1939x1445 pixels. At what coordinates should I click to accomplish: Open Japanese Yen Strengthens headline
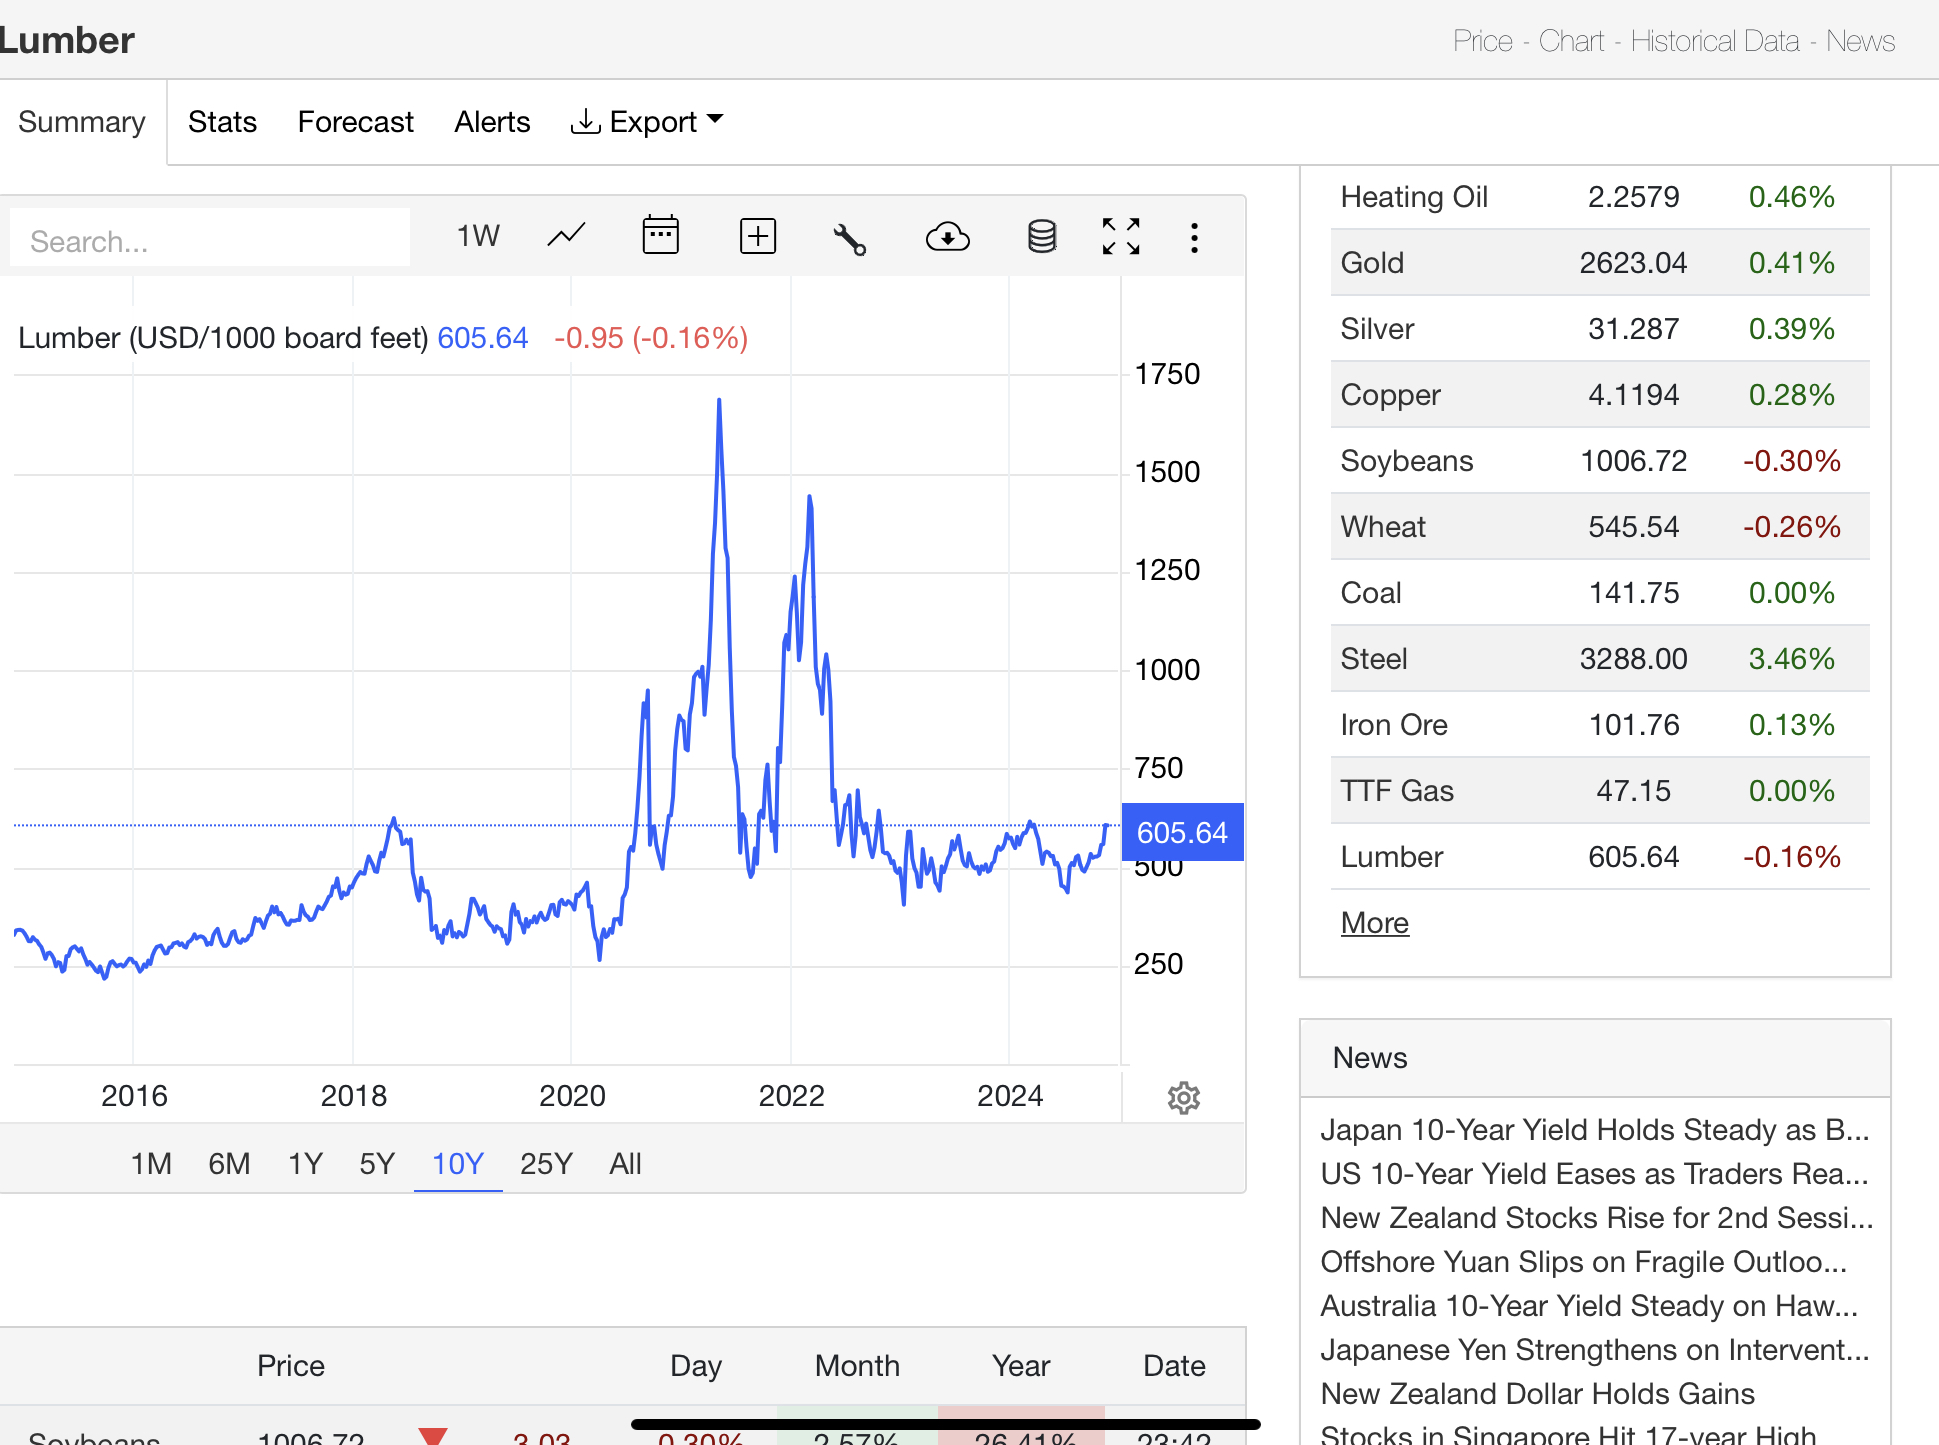(1594, 1350)
